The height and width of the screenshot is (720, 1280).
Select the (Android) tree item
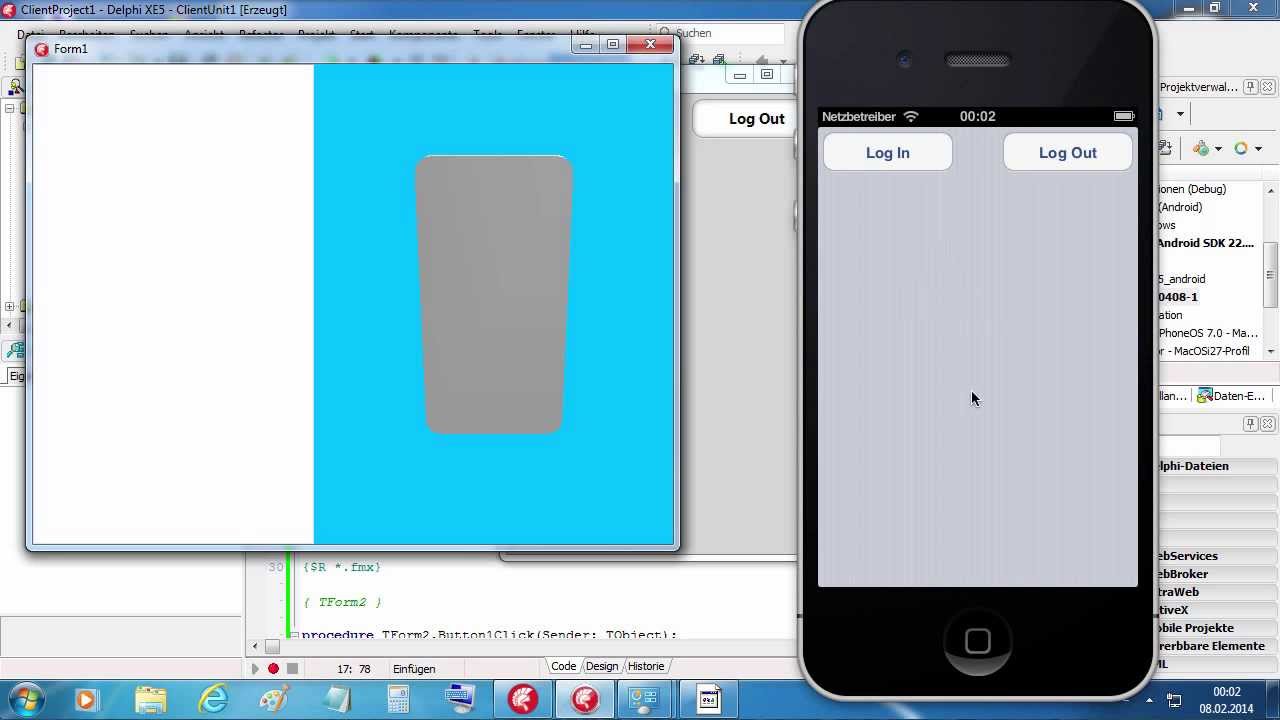pos(1180,207)
